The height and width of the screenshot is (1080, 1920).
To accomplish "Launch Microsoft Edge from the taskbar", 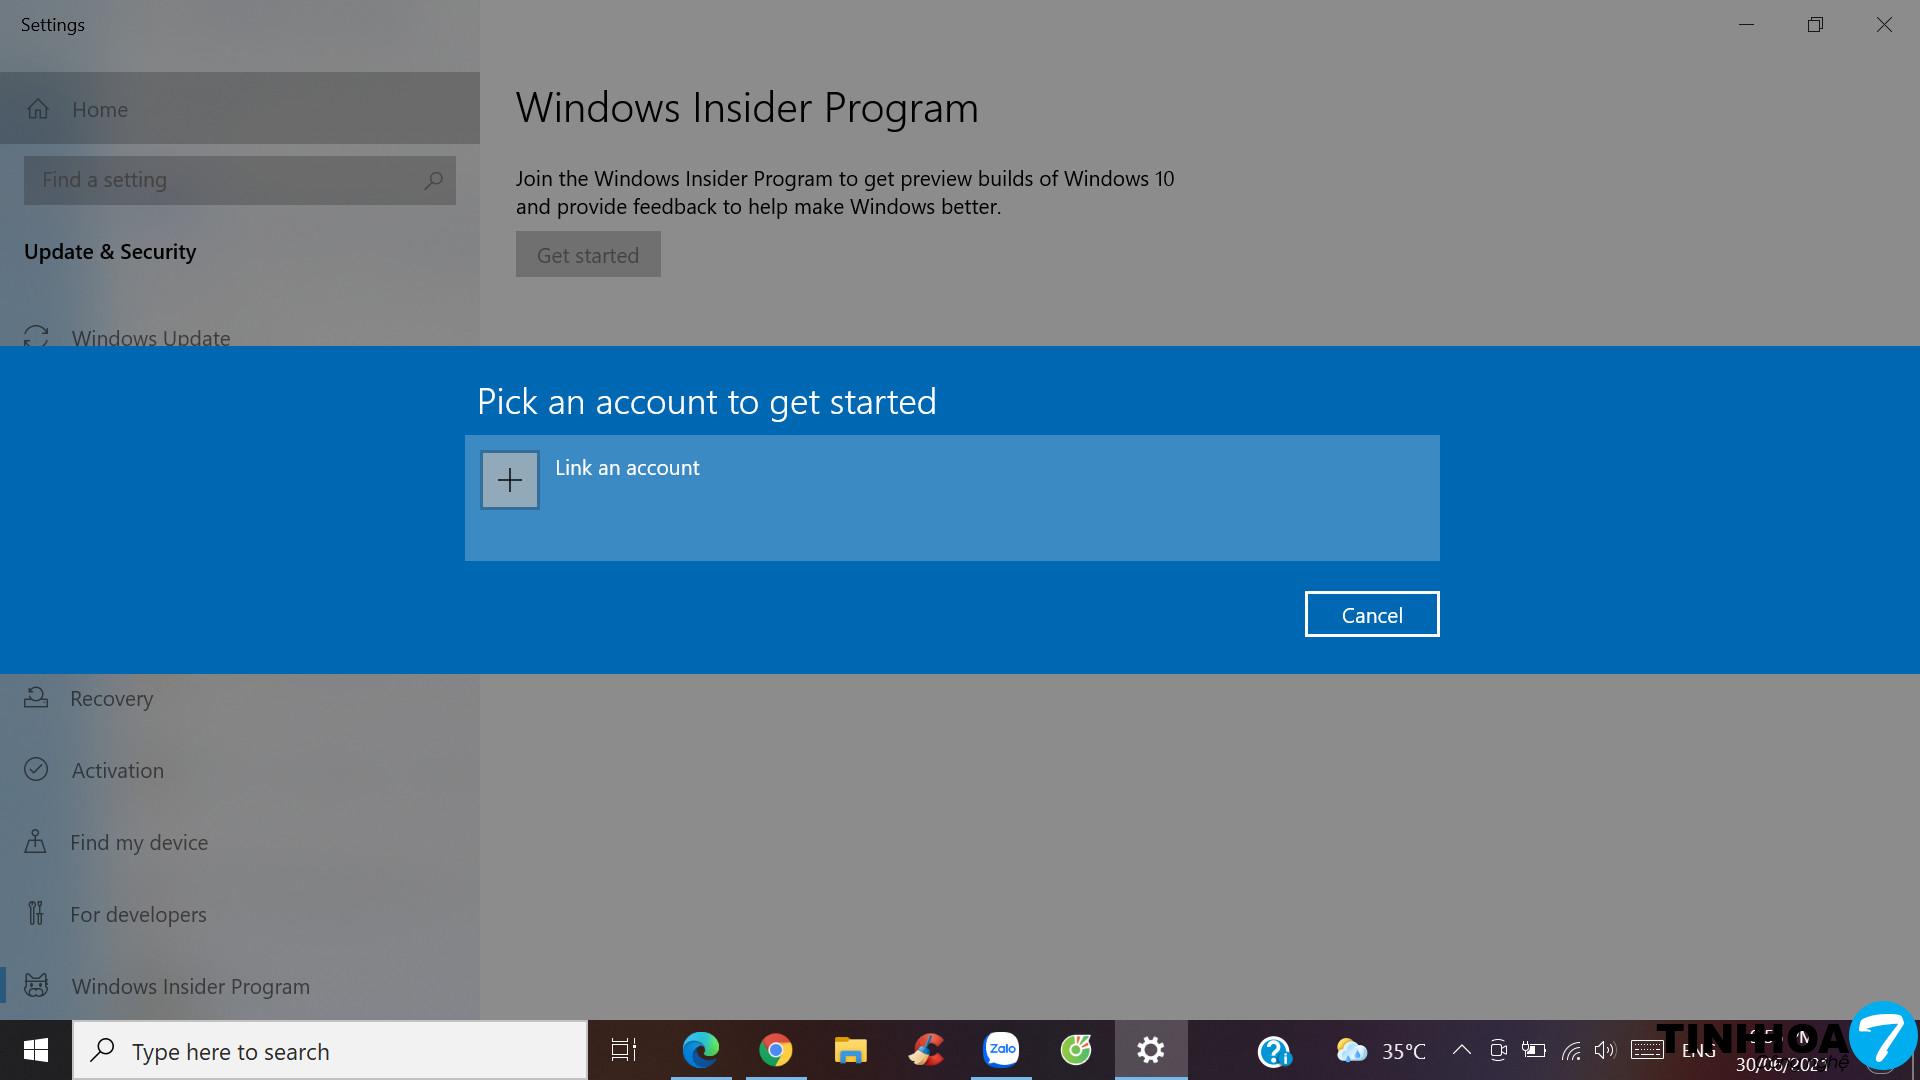I will click(x=700, y=1050).
